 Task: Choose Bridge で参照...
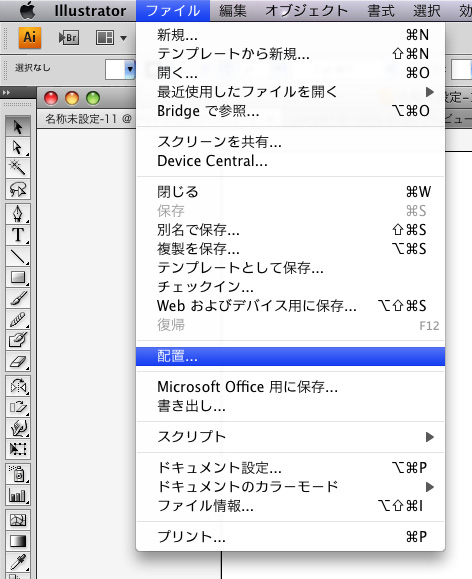pyautogui.click(x=290, y=111)
